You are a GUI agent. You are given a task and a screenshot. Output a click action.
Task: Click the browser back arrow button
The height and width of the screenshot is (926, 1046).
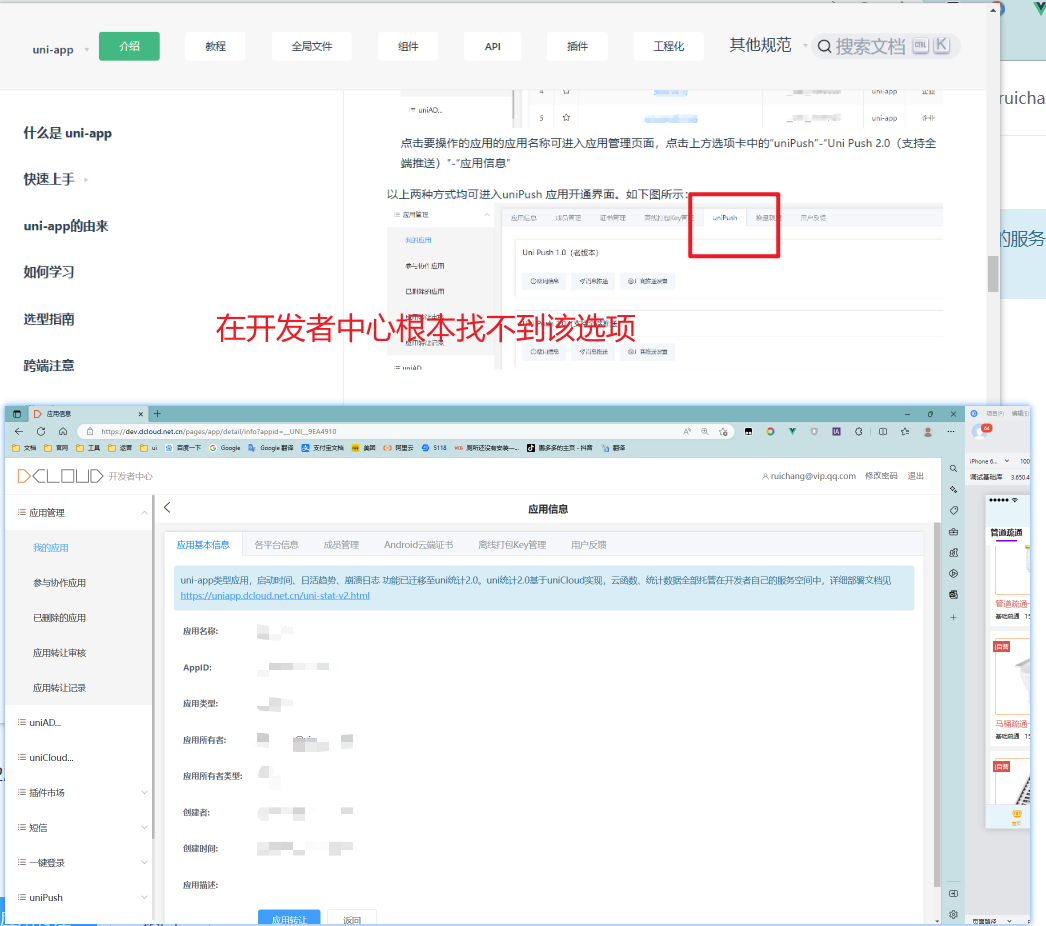click(19, 431)
